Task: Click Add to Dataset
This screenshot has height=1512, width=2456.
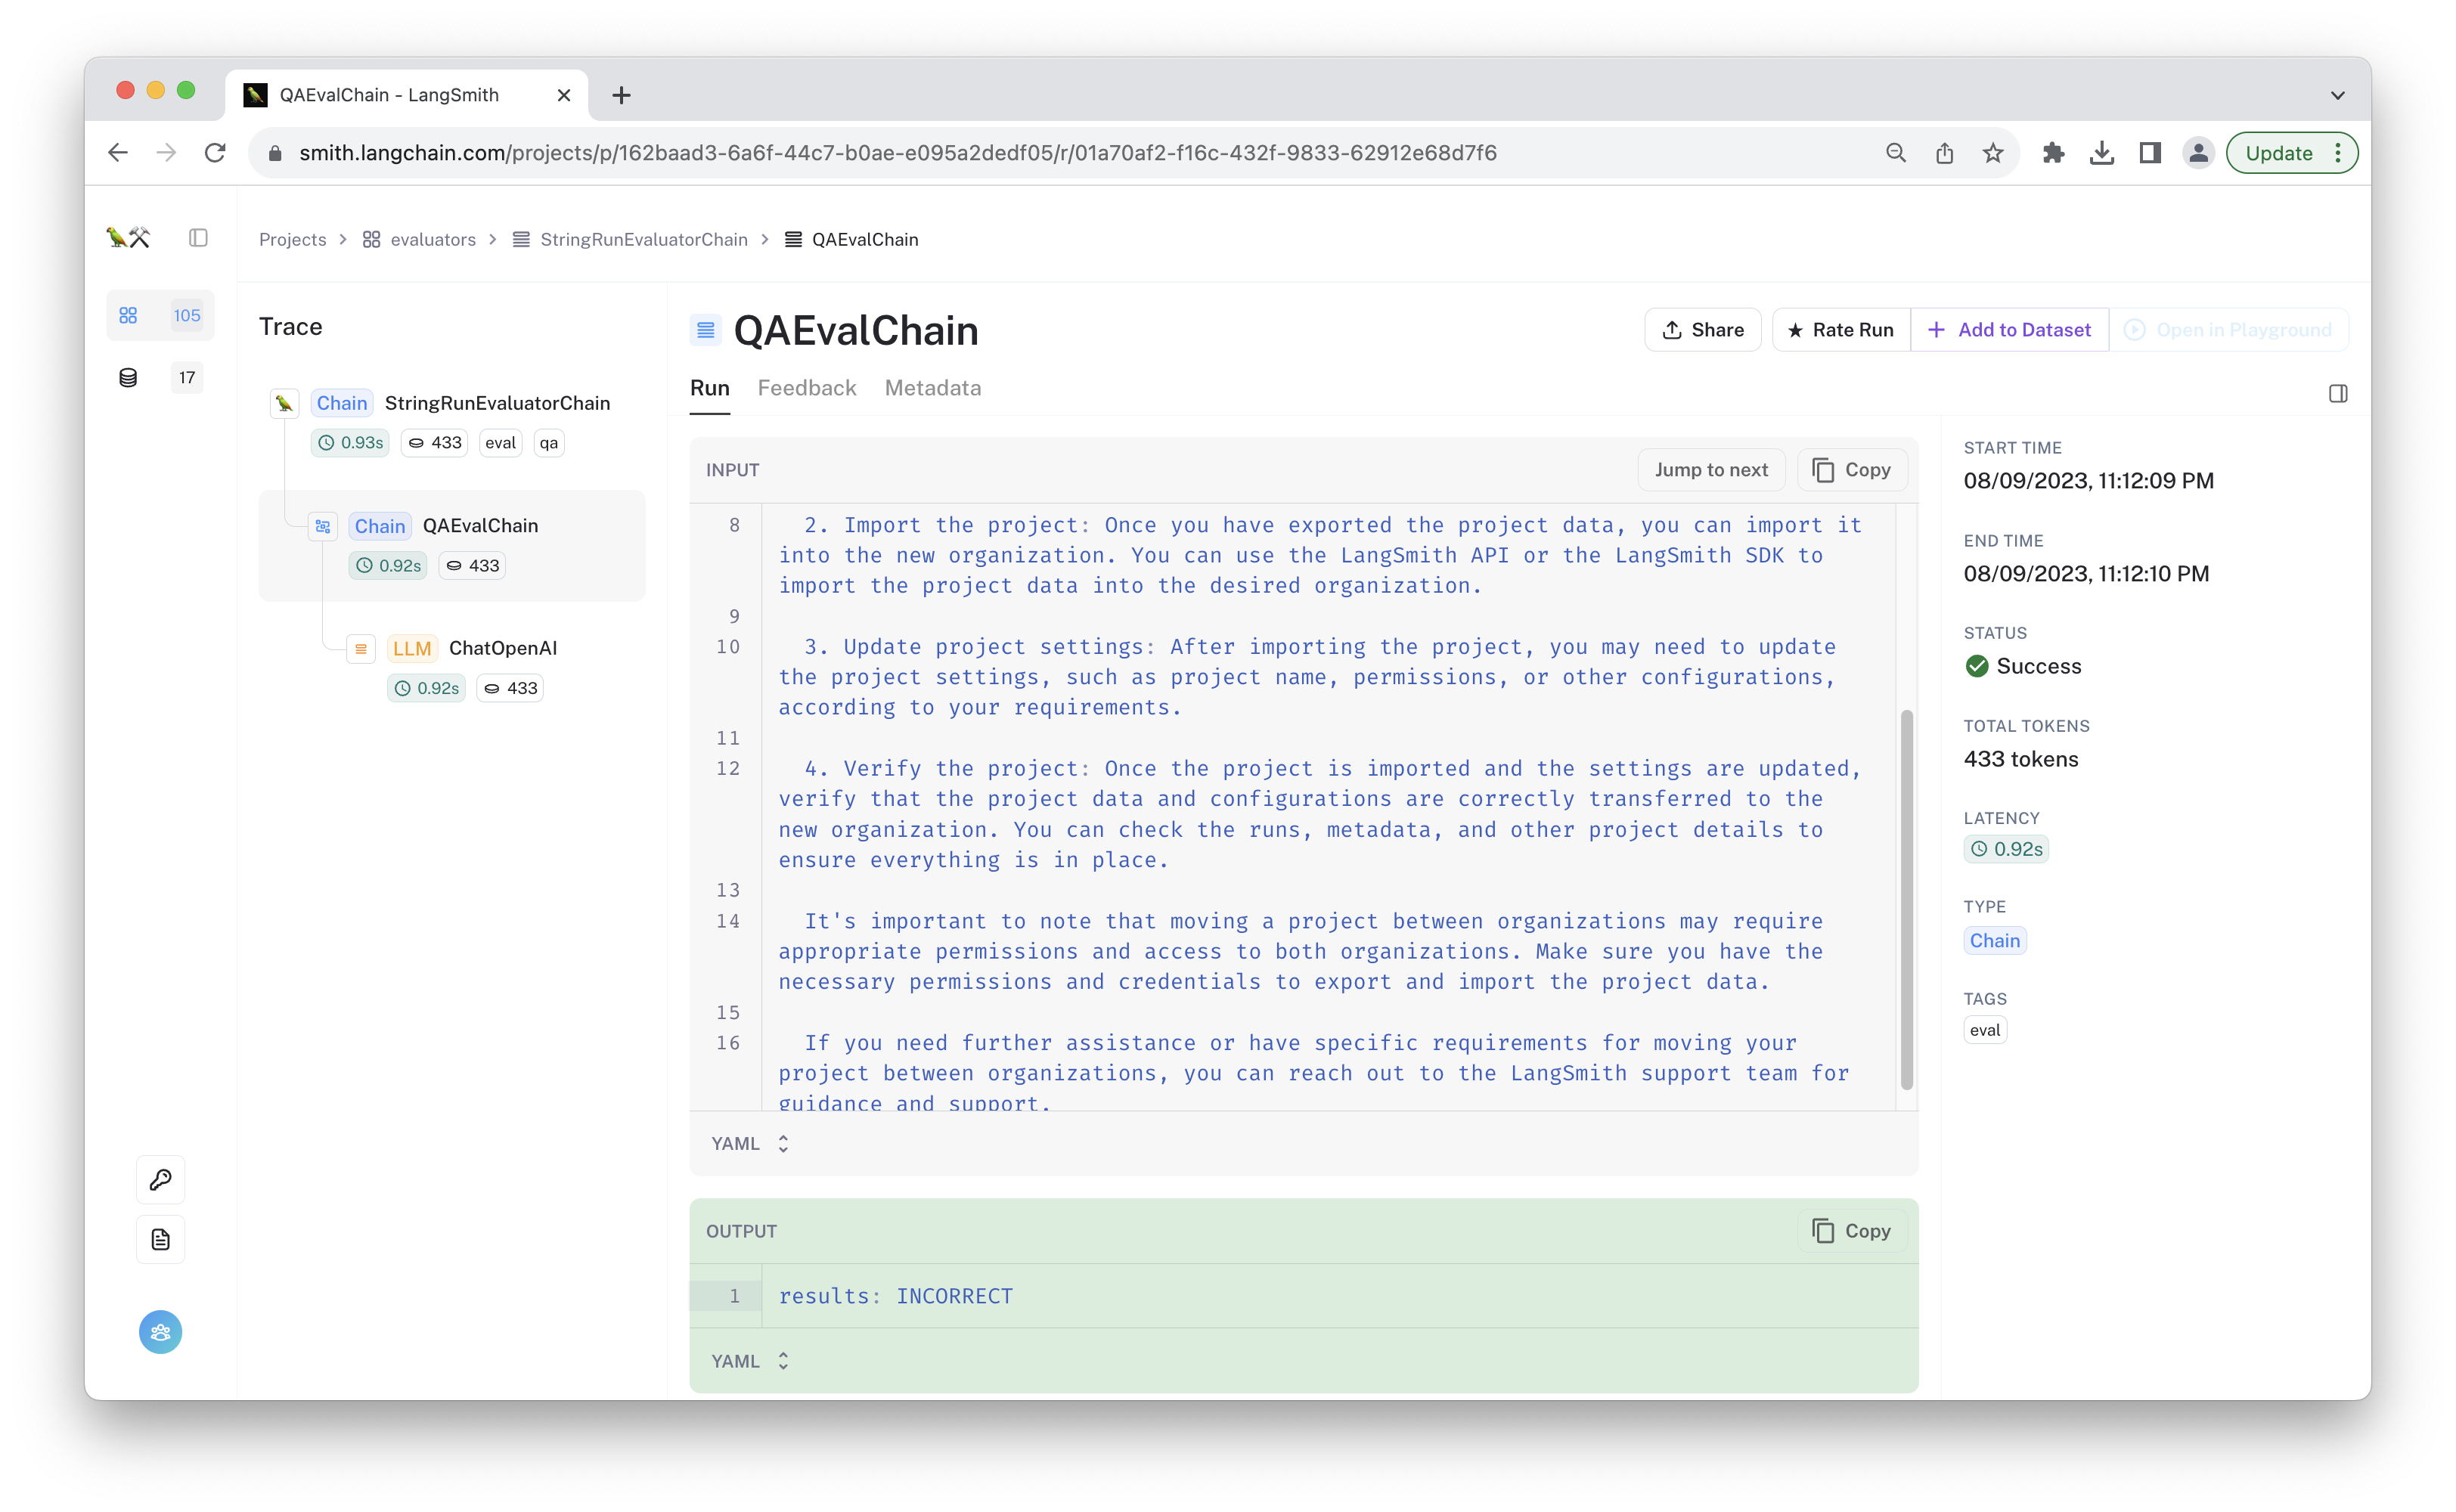Action: point(2008,330)
